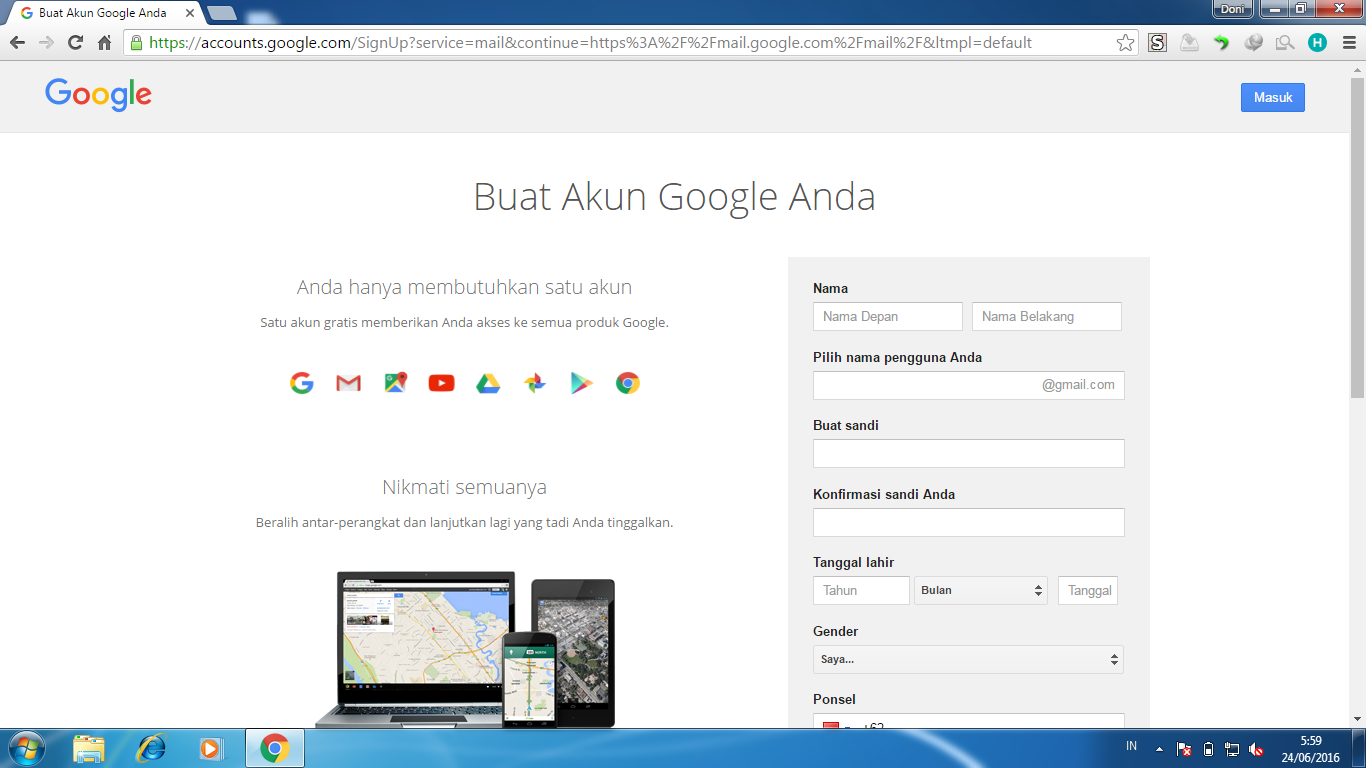This screenshot has height=768, width=1372.
Task: Click the scrollbar down arrow
Action: coord(1357,719)
